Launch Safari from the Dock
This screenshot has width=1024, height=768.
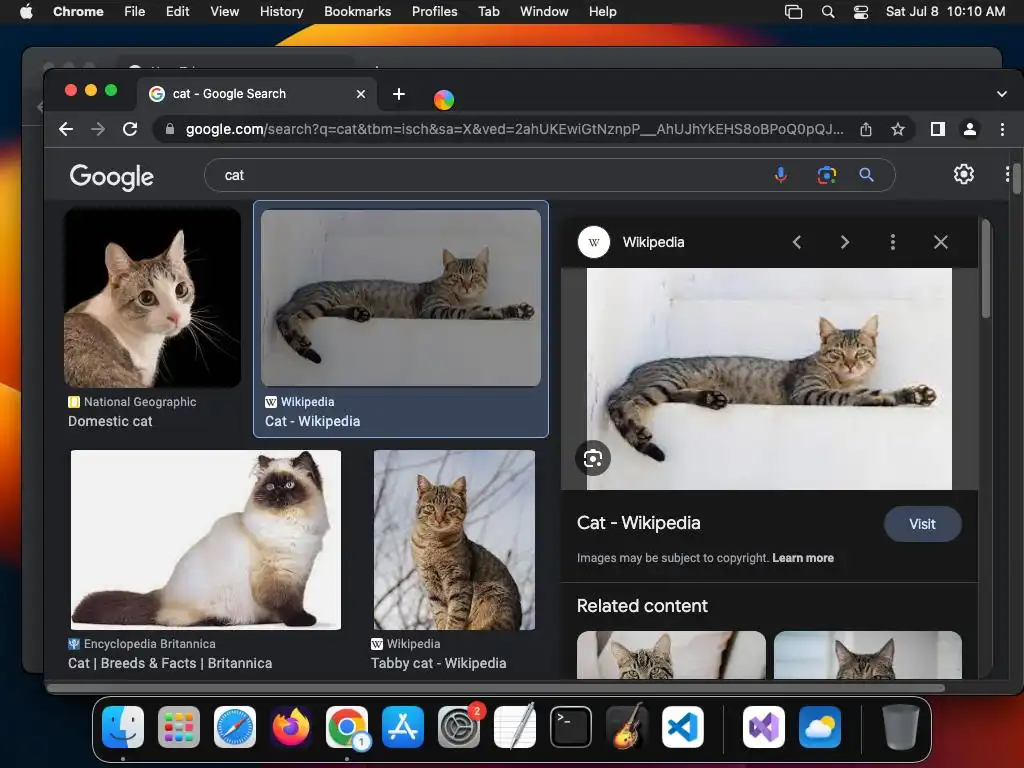(x=234, y=727)
